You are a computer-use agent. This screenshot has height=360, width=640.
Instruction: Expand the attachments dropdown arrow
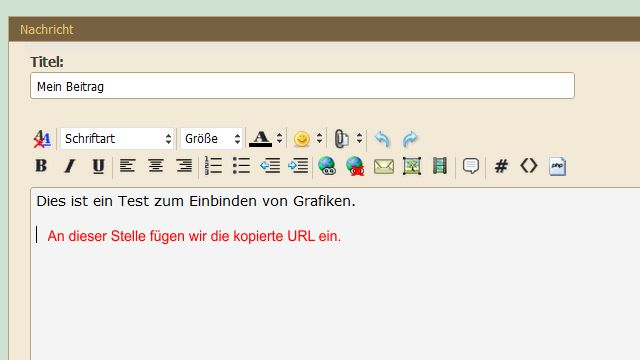(x=360, y=138)
